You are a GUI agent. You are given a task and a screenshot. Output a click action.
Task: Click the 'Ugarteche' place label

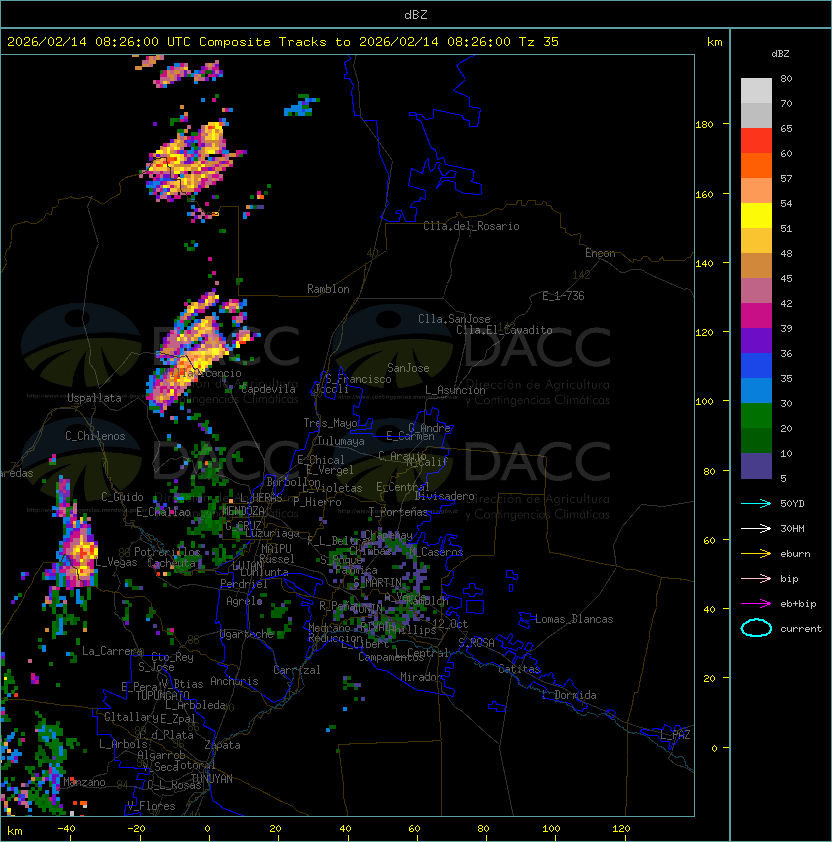coord(247,634)
